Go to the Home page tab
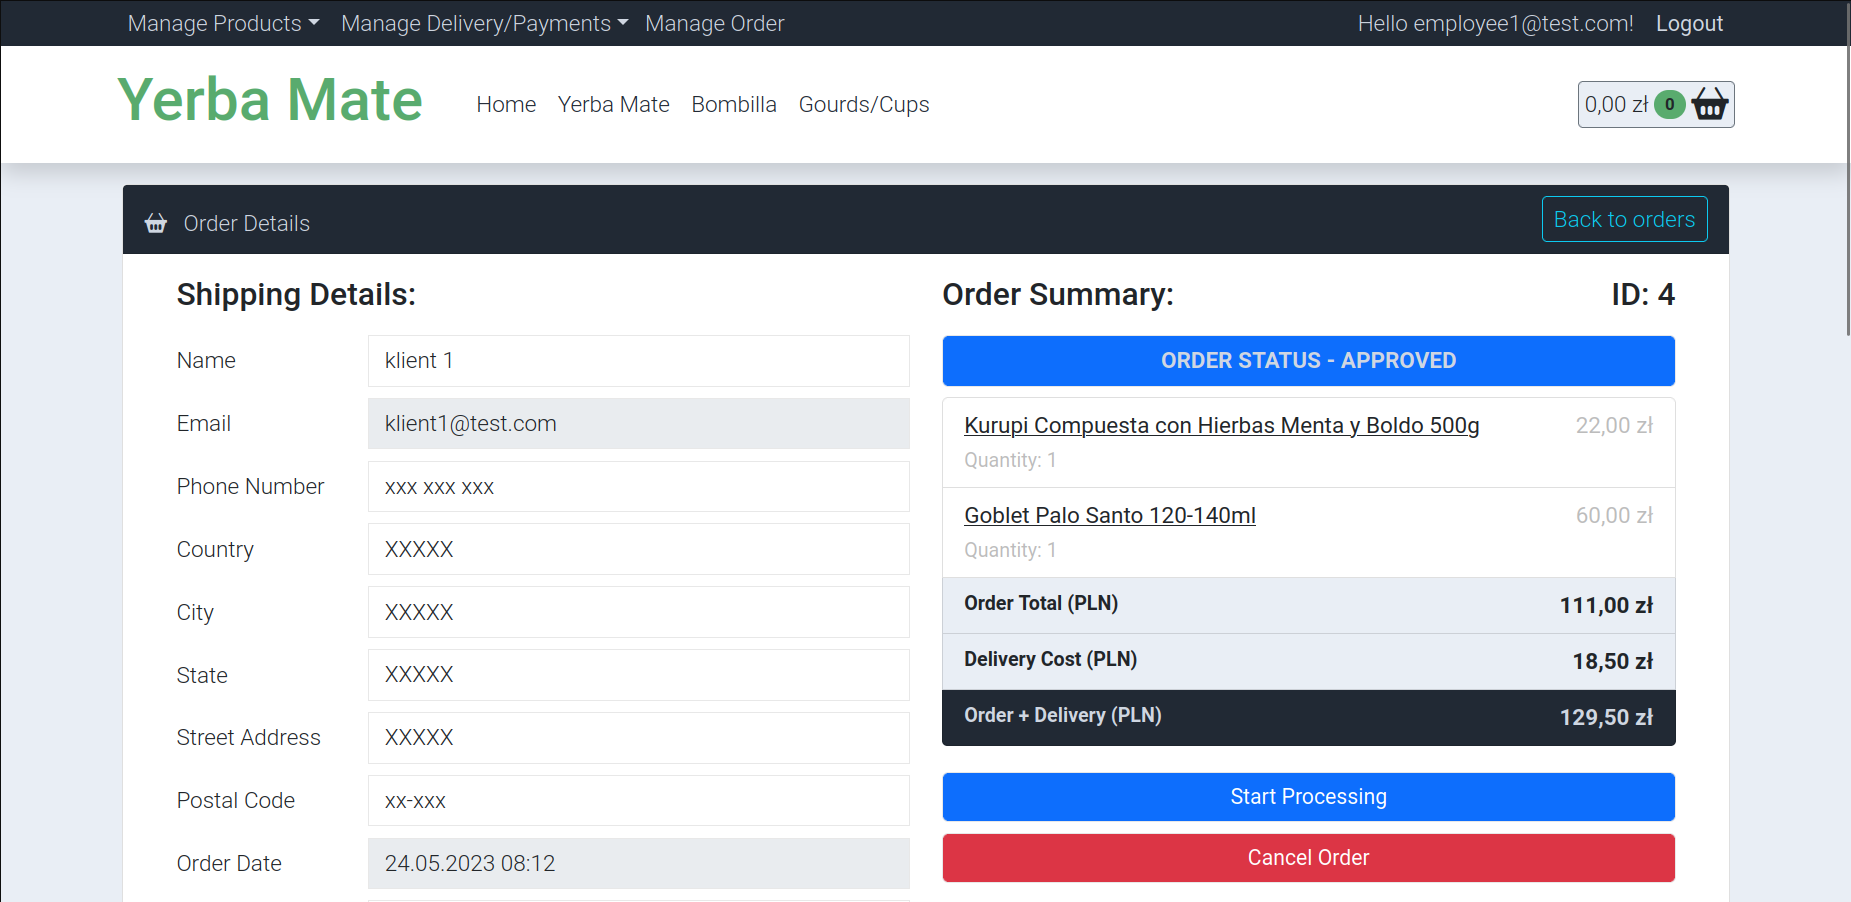 506,104
